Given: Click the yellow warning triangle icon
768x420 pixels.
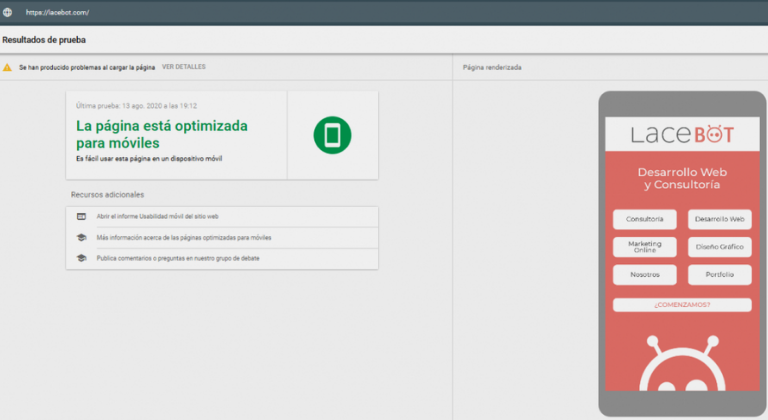Looking at the screenshot, I should (7, 68).
